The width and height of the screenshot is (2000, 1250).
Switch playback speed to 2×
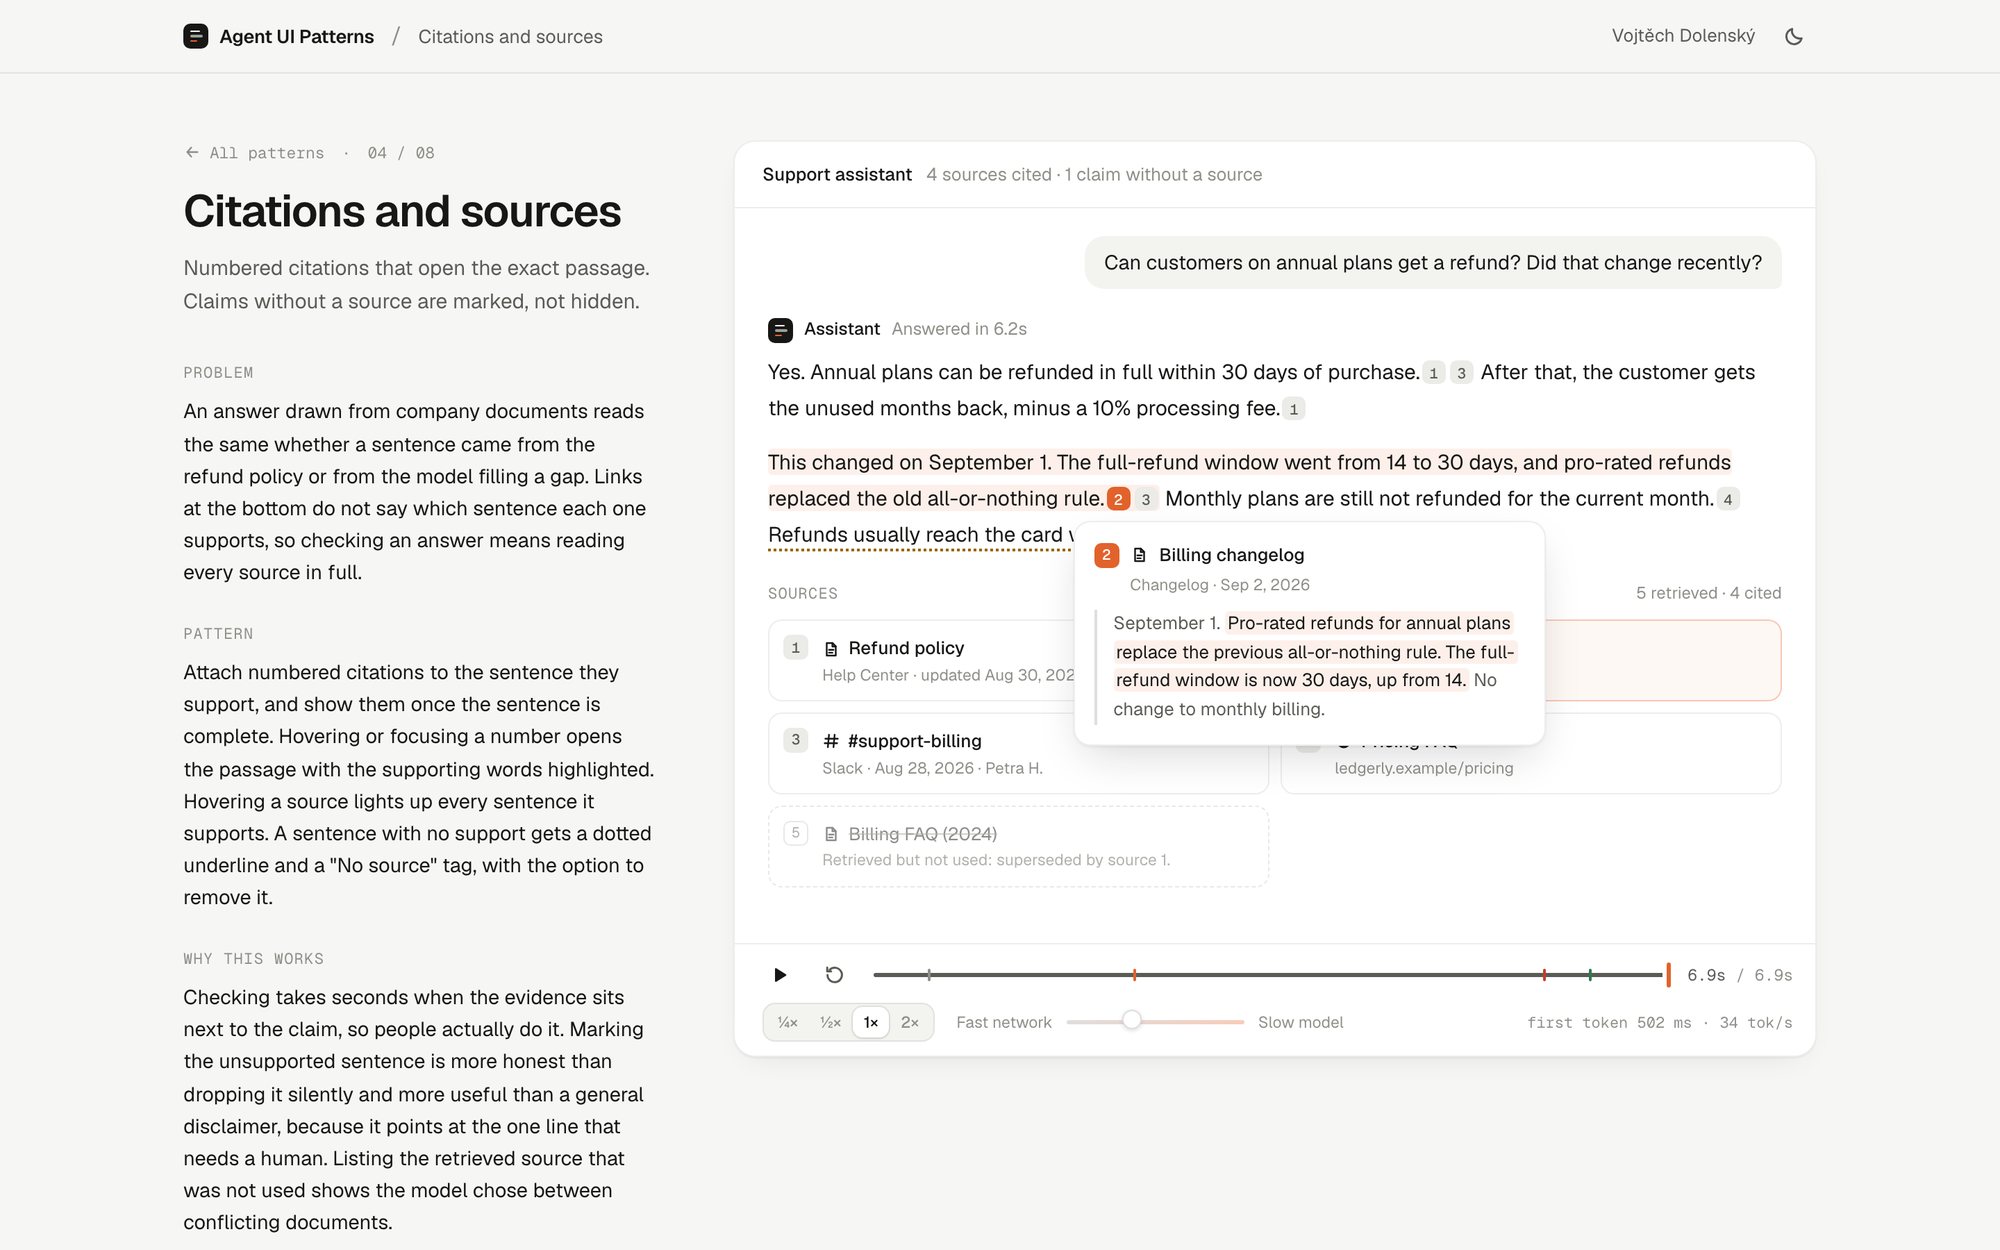click(910, 1022)
